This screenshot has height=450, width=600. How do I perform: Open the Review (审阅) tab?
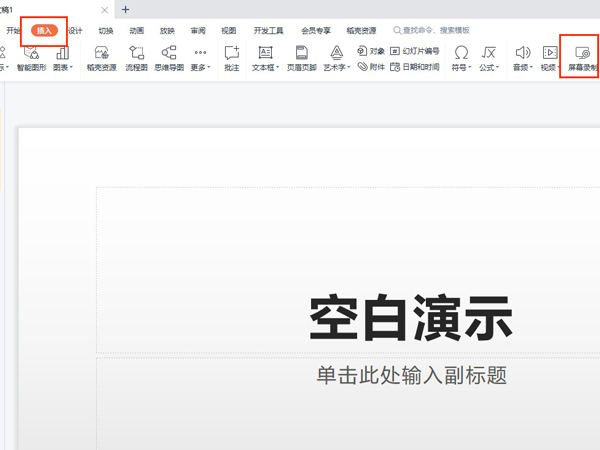[198, 30]
